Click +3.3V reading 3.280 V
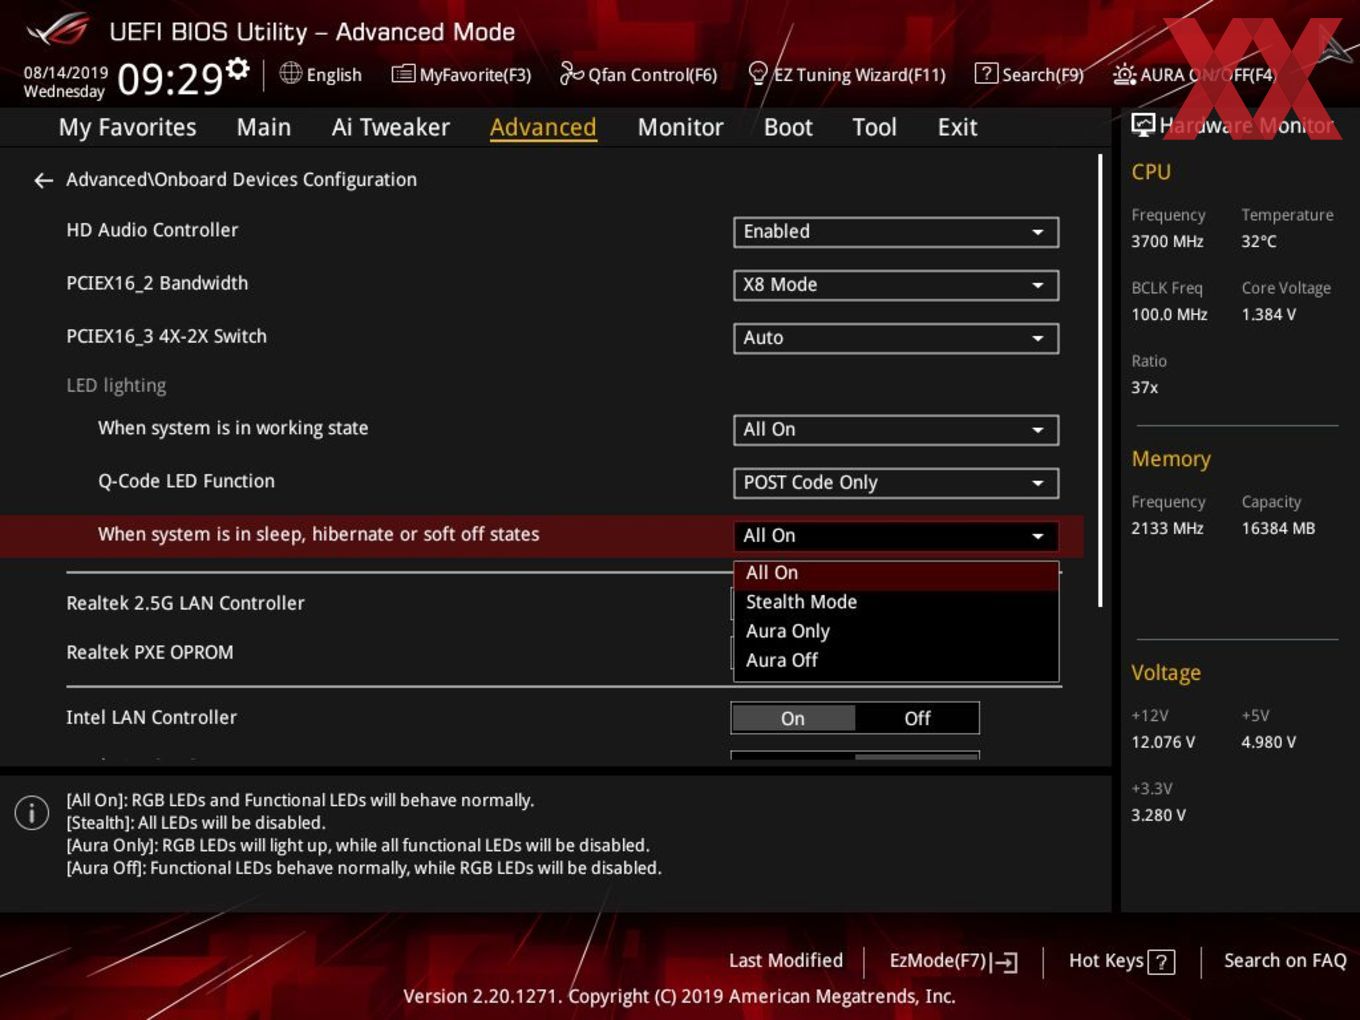1360x1020 pixels. point(1158,815)
